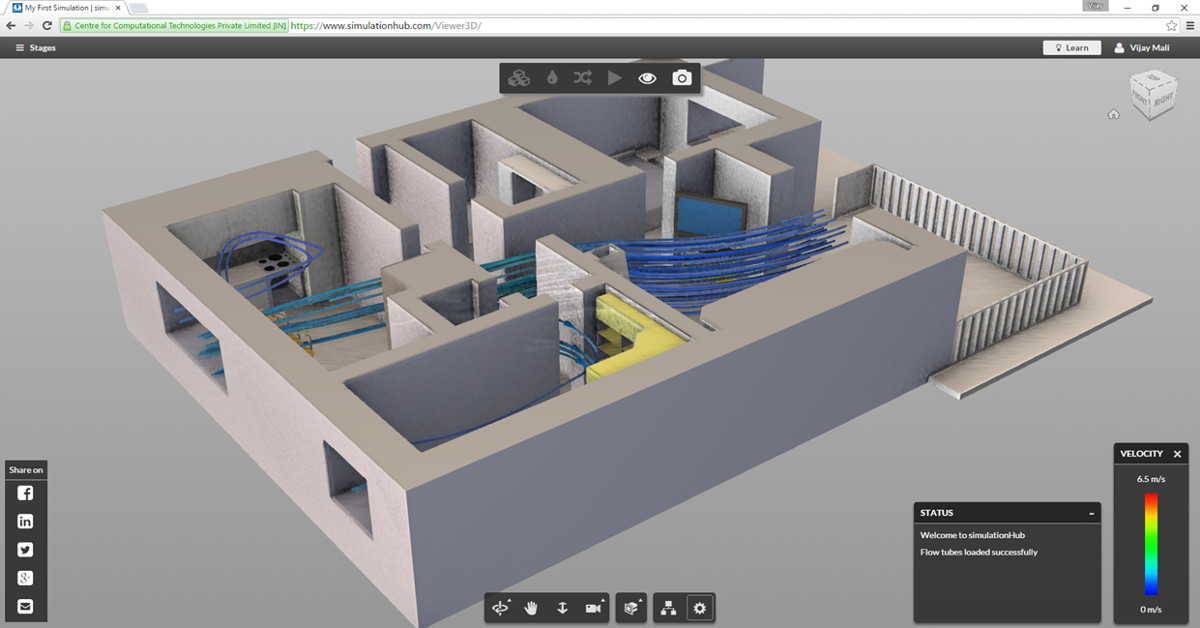Take a screenshot with the camera icon
The width and height of the screenshot is (1200, 628).
pos(681,77)
